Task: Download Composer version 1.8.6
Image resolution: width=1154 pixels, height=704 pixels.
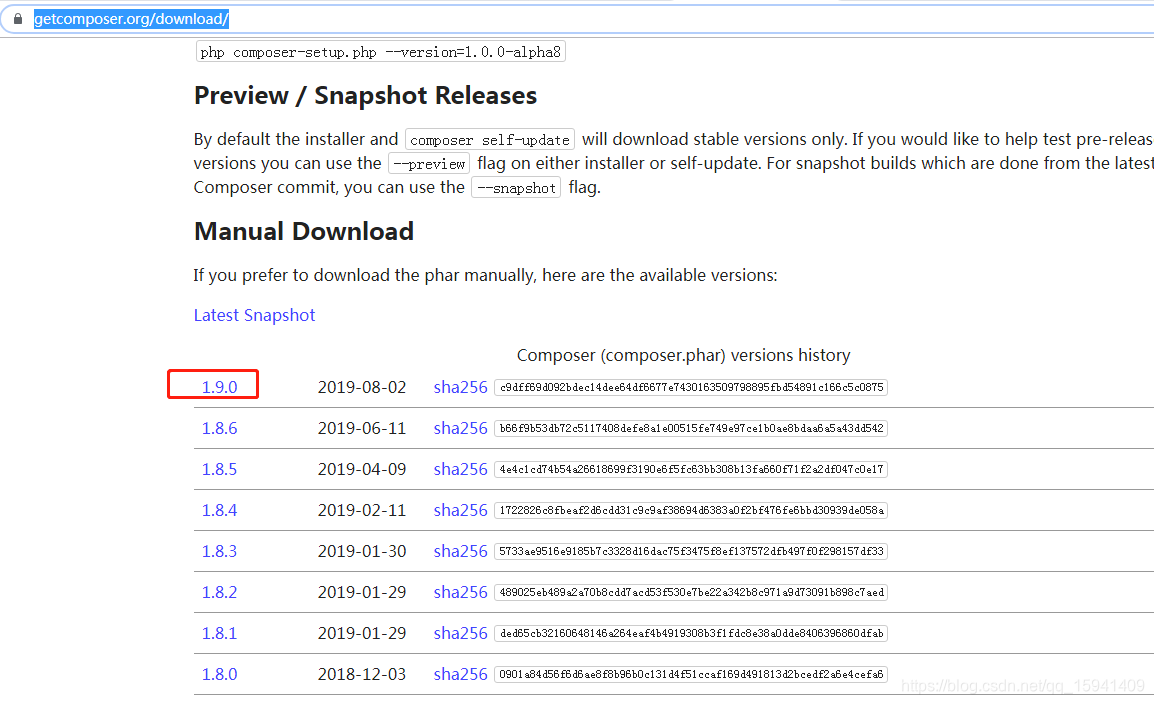Action: click(219, 428)
